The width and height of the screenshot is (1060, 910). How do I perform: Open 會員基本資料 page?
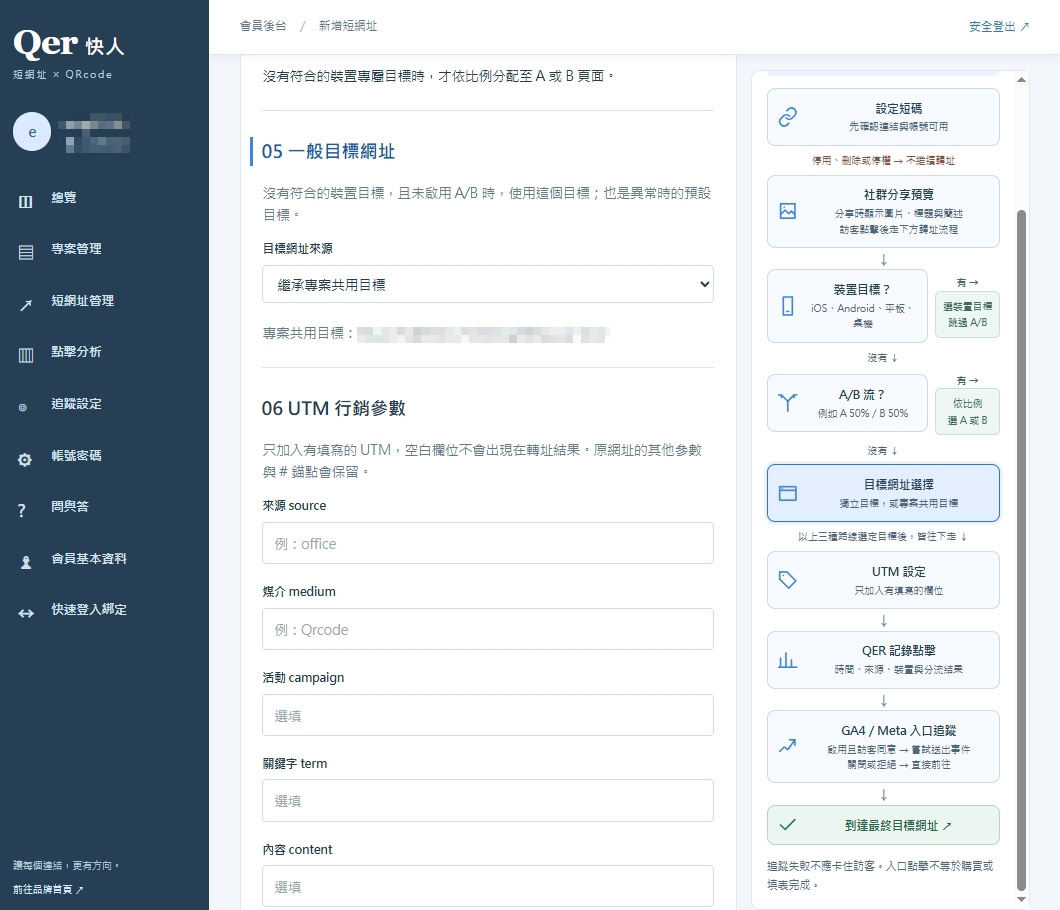click(88, 558)
